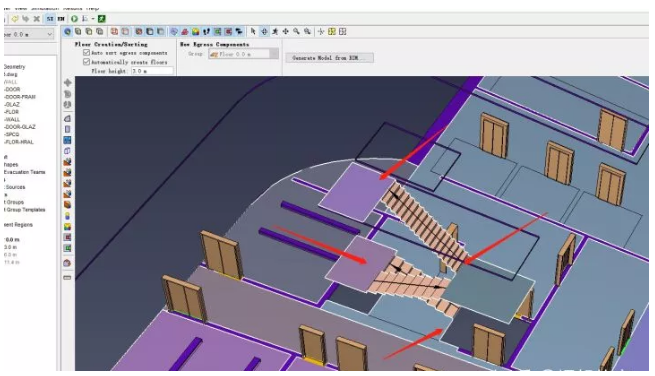The image size is (655, 376).
Task: Select the pan/move view arrows tool
Action: coord(286,32)
